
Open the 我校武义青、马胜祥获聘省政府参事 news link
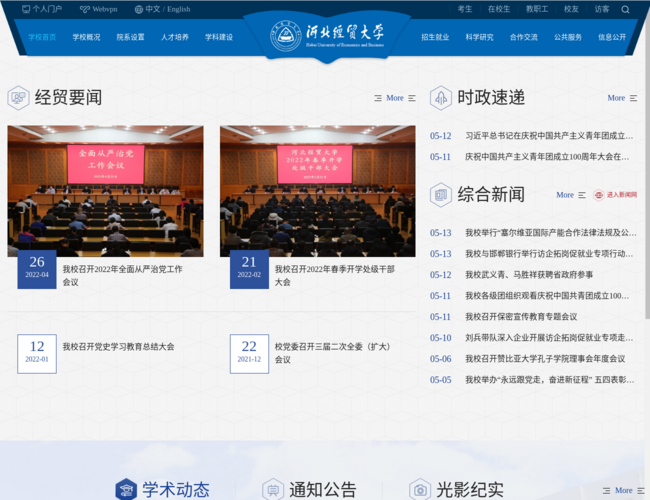click(529, 275)
